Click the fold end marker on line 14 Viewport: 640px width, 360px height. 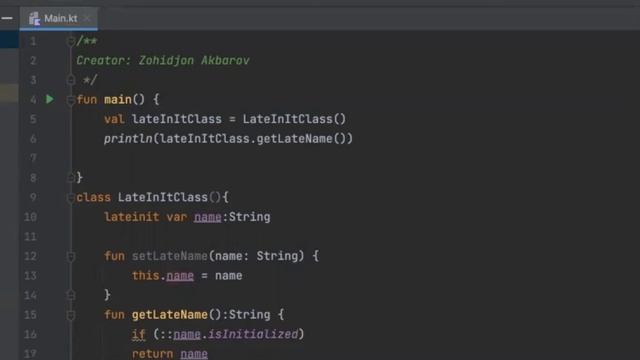click(71, 295)
